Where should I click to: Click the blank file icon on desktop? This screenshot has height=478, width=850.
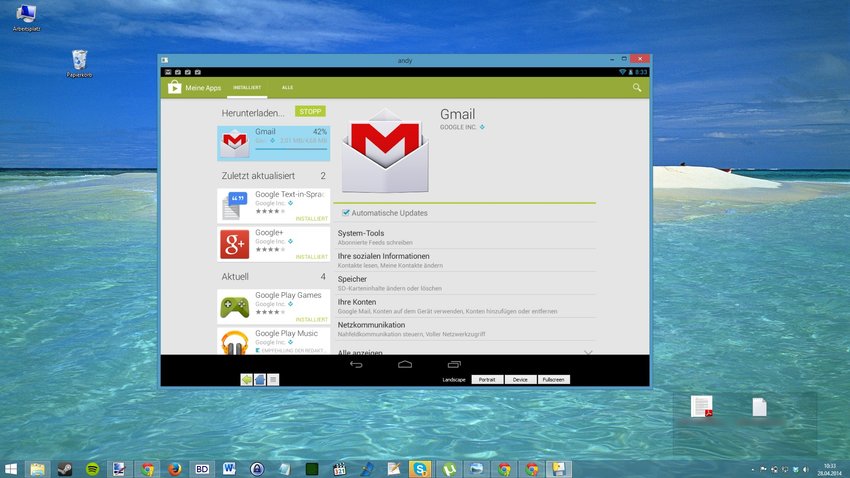pyautogui.click(x=759, y=407)
